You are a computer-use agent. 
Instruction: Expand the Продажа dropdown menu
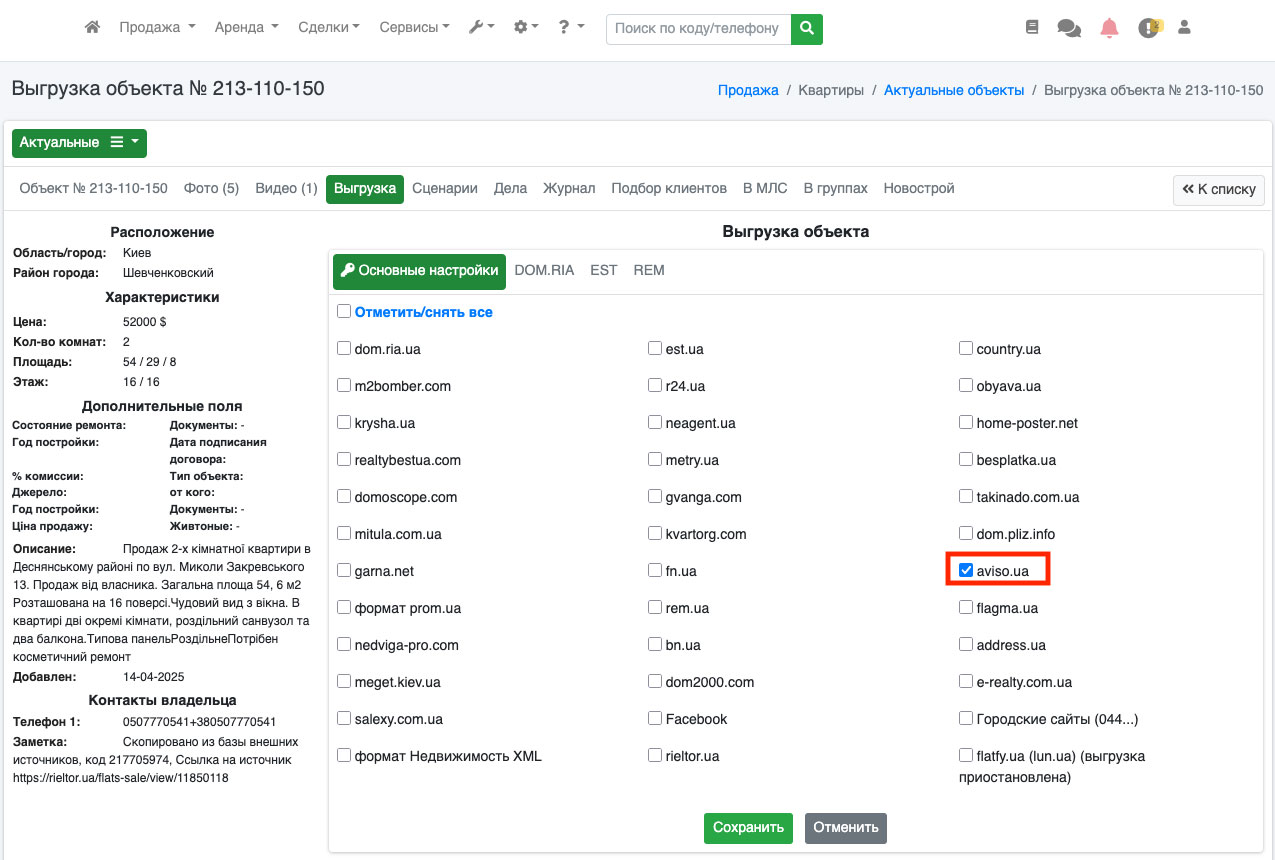(x=157, y=28)
